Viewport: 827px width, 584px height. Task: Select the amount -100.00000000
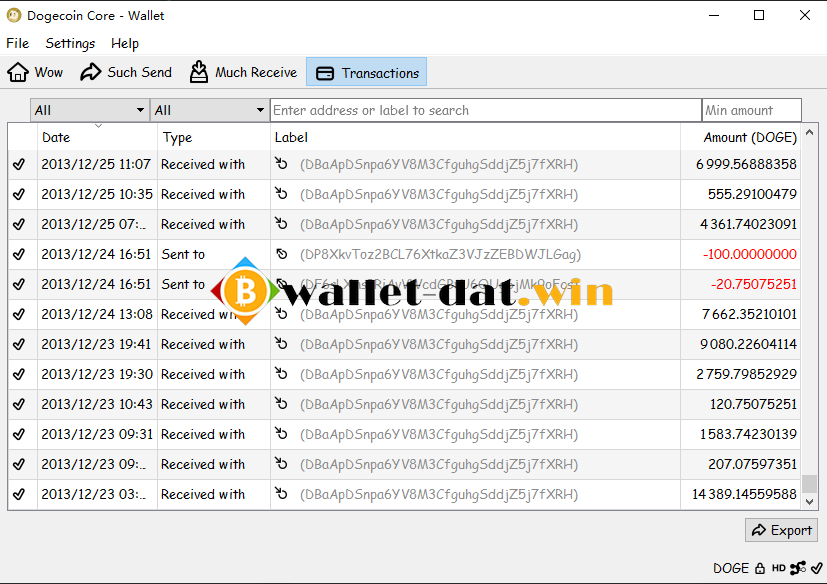click(x=749, y=254)
